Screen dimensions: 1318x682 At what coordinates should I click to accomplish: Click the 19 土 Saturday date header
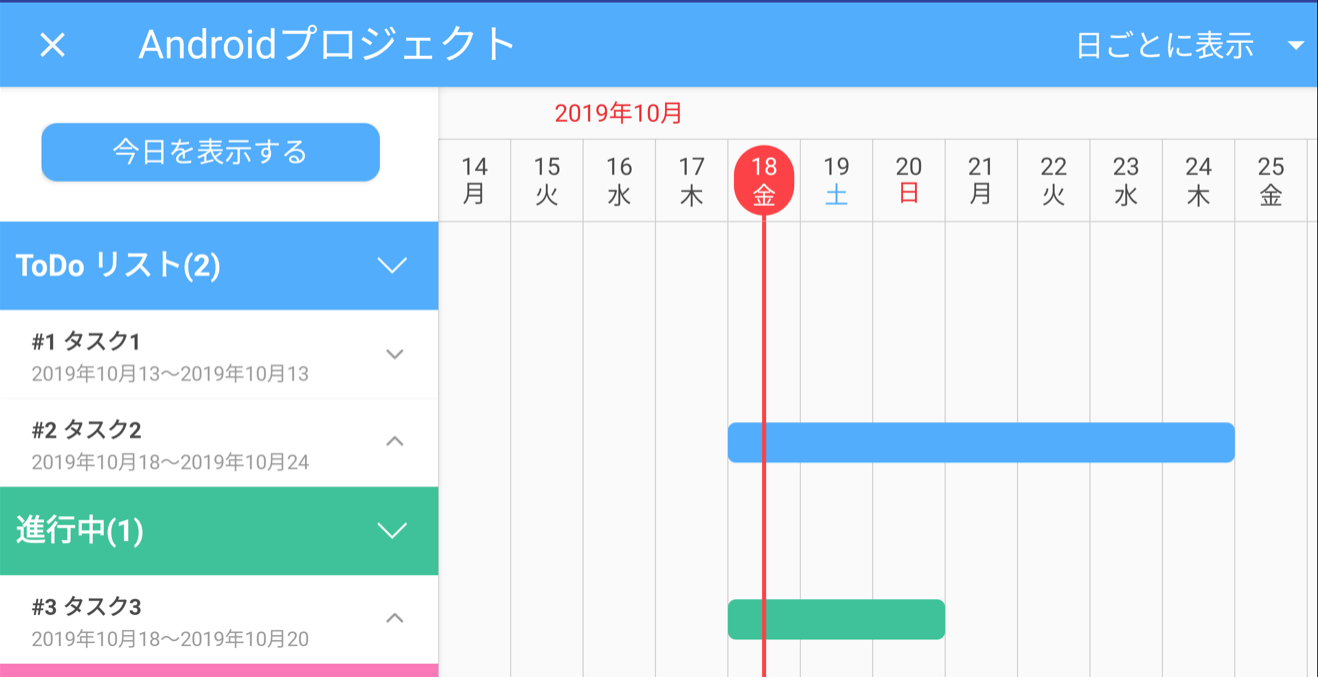coord(836,181)
